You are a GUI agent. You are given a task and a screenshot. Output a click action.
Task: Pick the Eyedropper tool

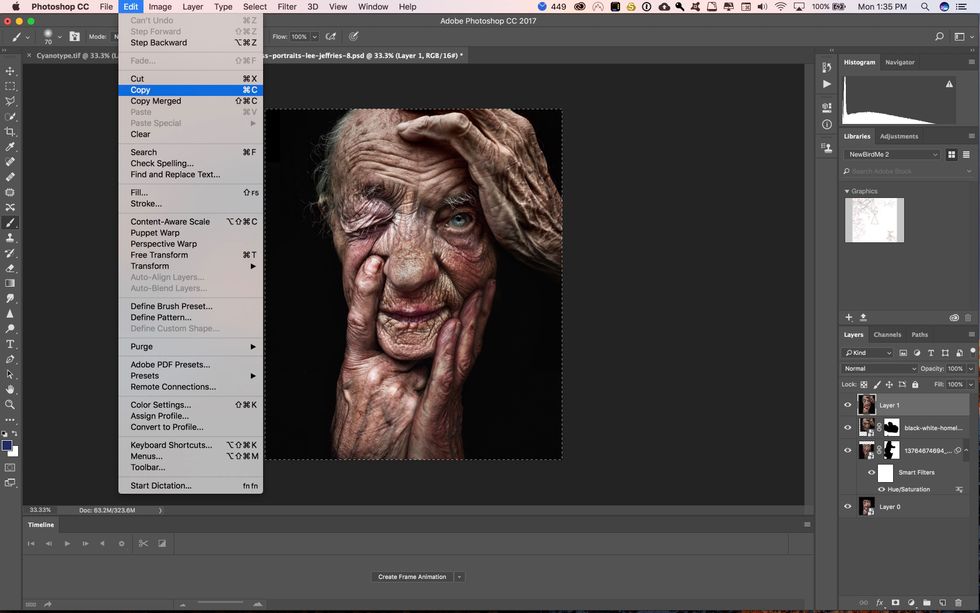[11, 148]
